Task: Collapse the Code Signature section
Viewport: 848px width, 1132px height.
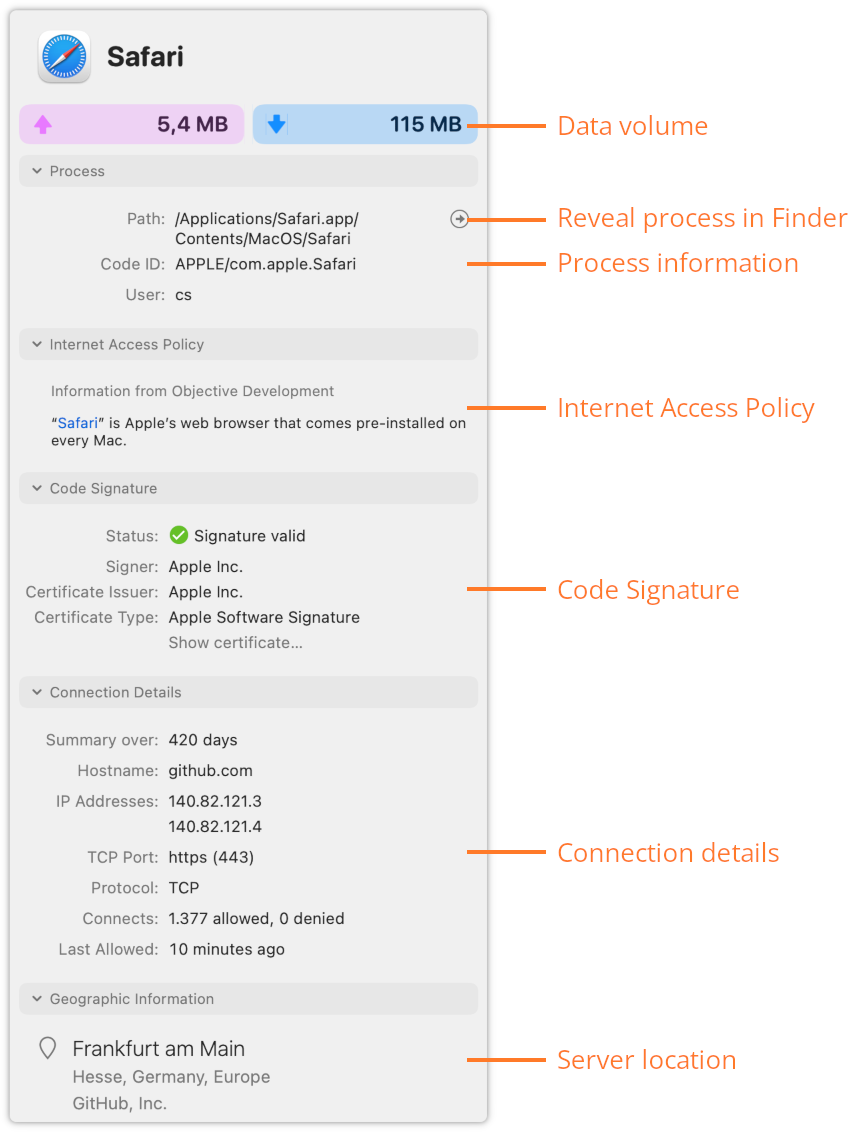Action: 37,489
